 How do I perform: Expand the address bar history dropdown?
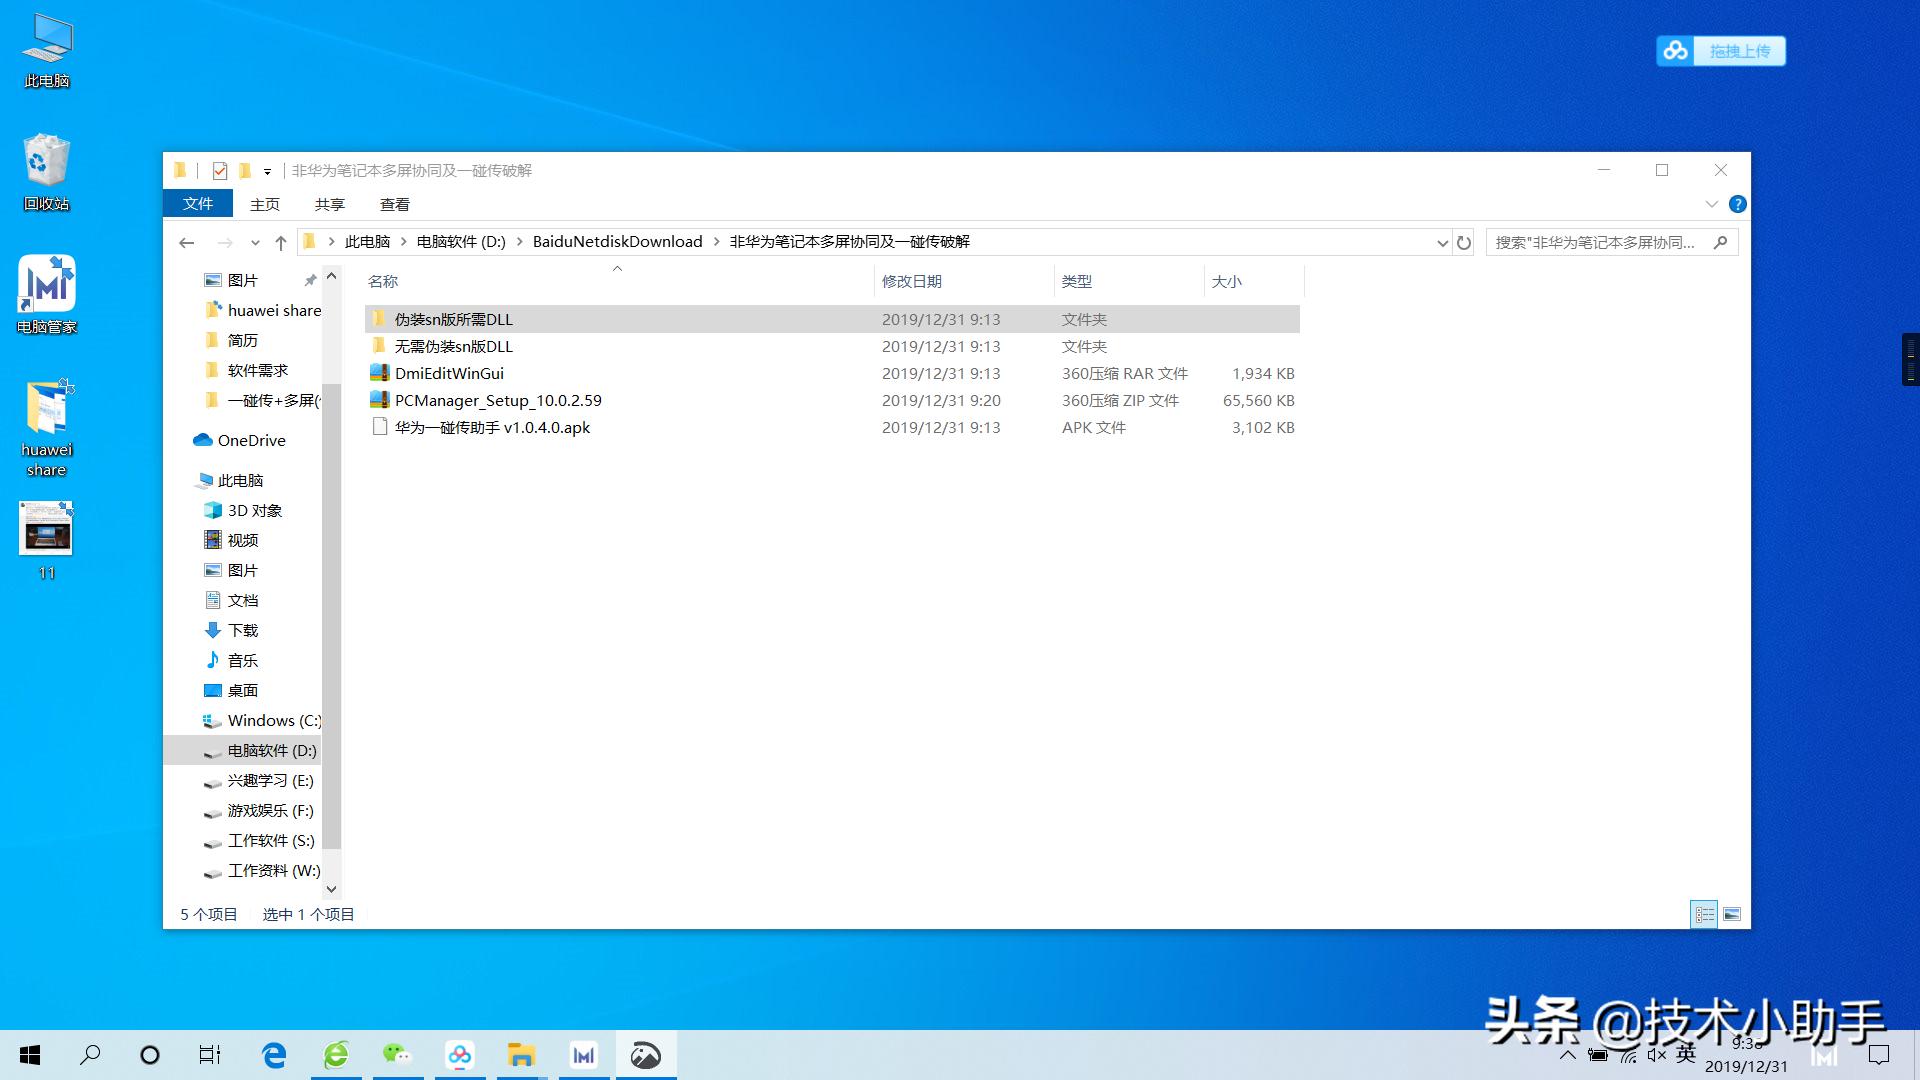pos(1442,242)
